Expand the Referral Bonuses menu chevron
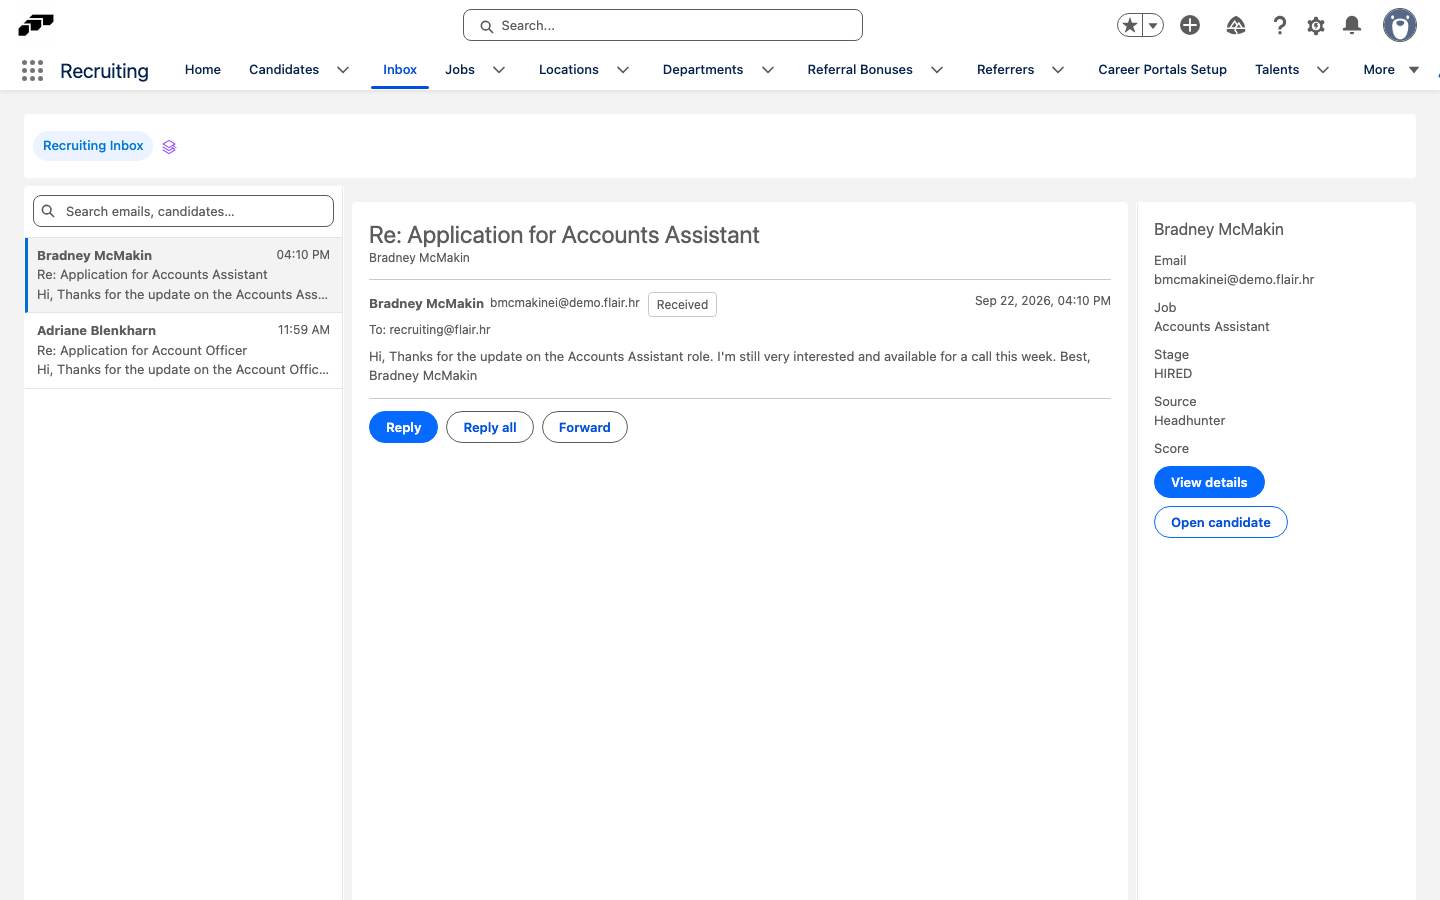This screenshot has height=900, width=1440. (937, 70)
